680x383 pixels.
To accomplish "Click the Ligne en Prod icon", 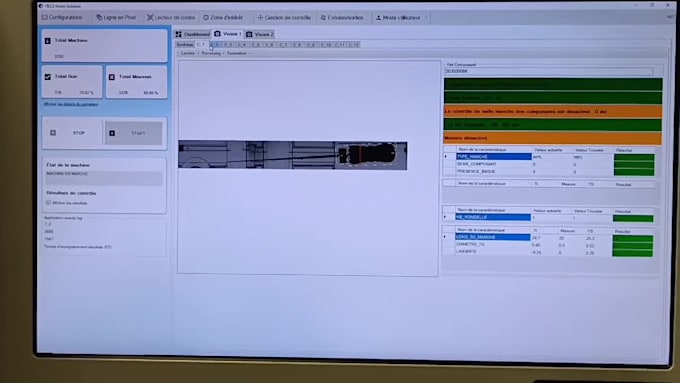I will (99, 17).
